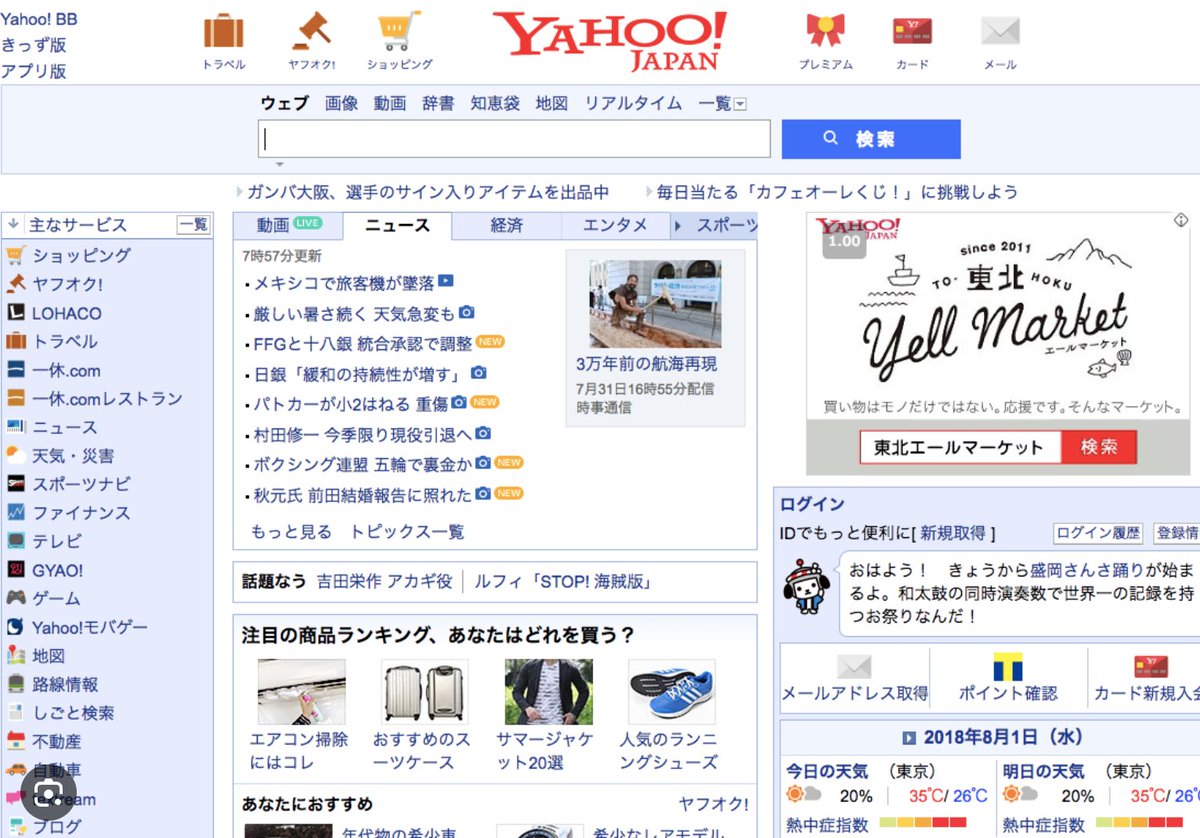Click the arrow icon before 2018年8月1日 date
The height and width of the screenshot is (838, 1200).
coord(909,738)
